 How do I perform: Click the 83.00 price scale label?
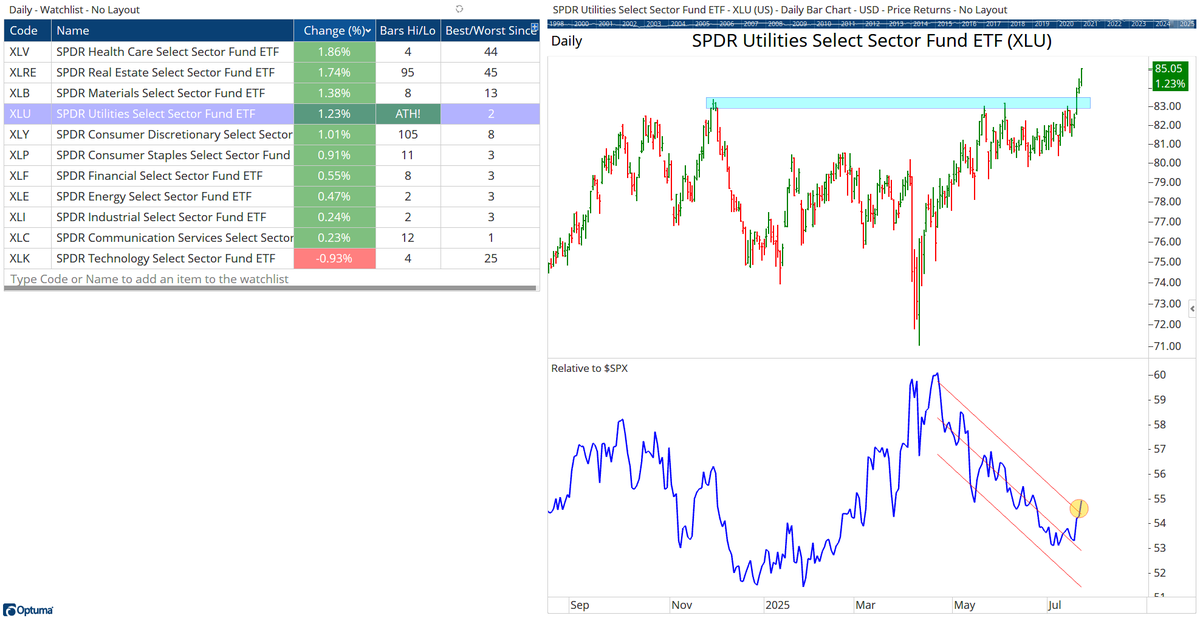(1167, 106)
